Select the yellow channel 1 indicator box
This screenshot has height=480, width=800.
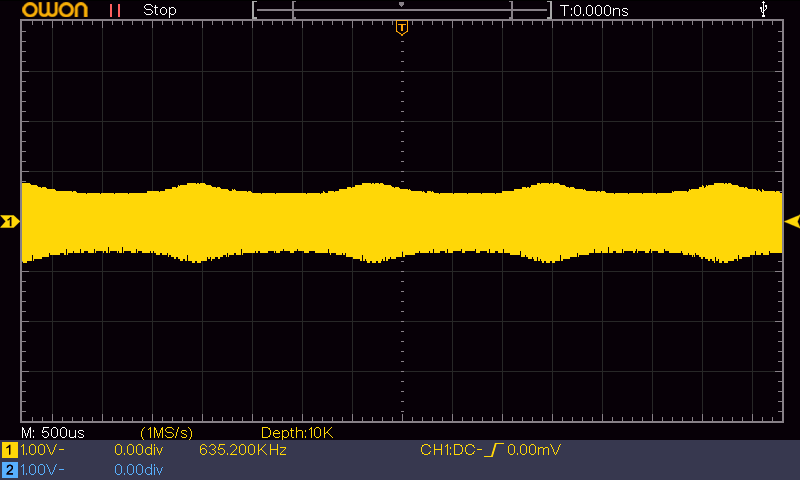[x=9, y=451]
